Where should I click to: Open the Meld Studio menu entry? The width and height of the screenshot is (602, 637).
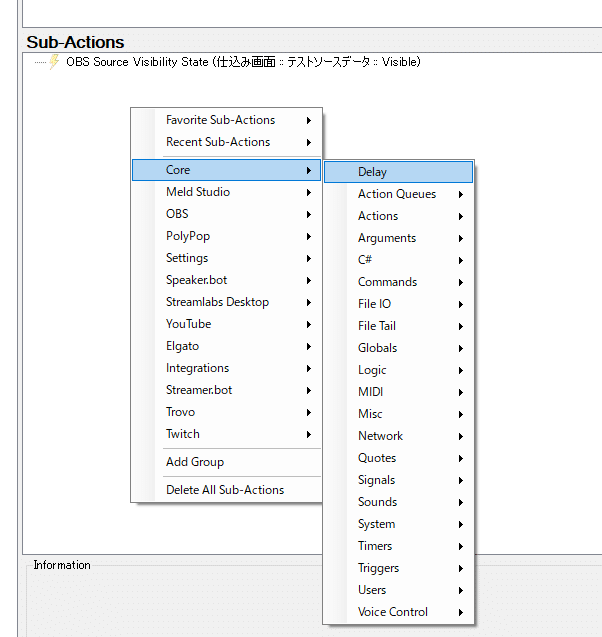pos(226,192)
